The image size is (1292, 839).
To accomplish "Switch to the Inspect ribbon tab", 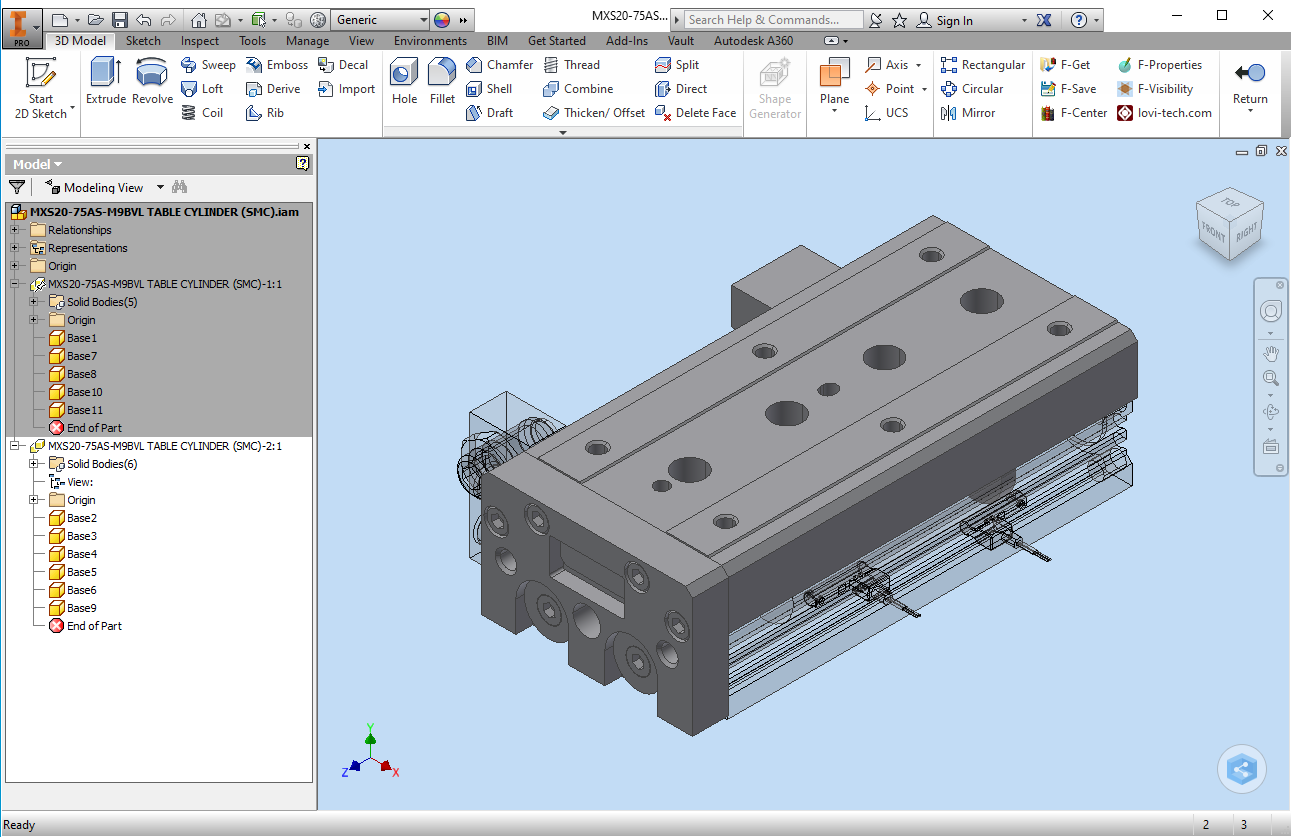I will [x=200, y=41].
